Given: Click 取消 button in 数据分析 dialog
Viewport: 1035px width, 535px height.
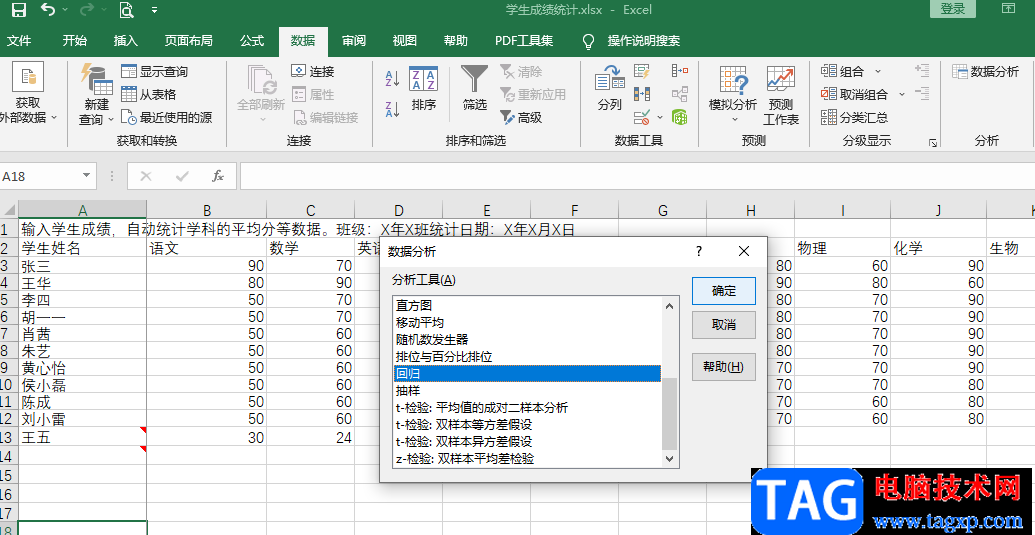Looking at the screenshot, I should (724, 325).
